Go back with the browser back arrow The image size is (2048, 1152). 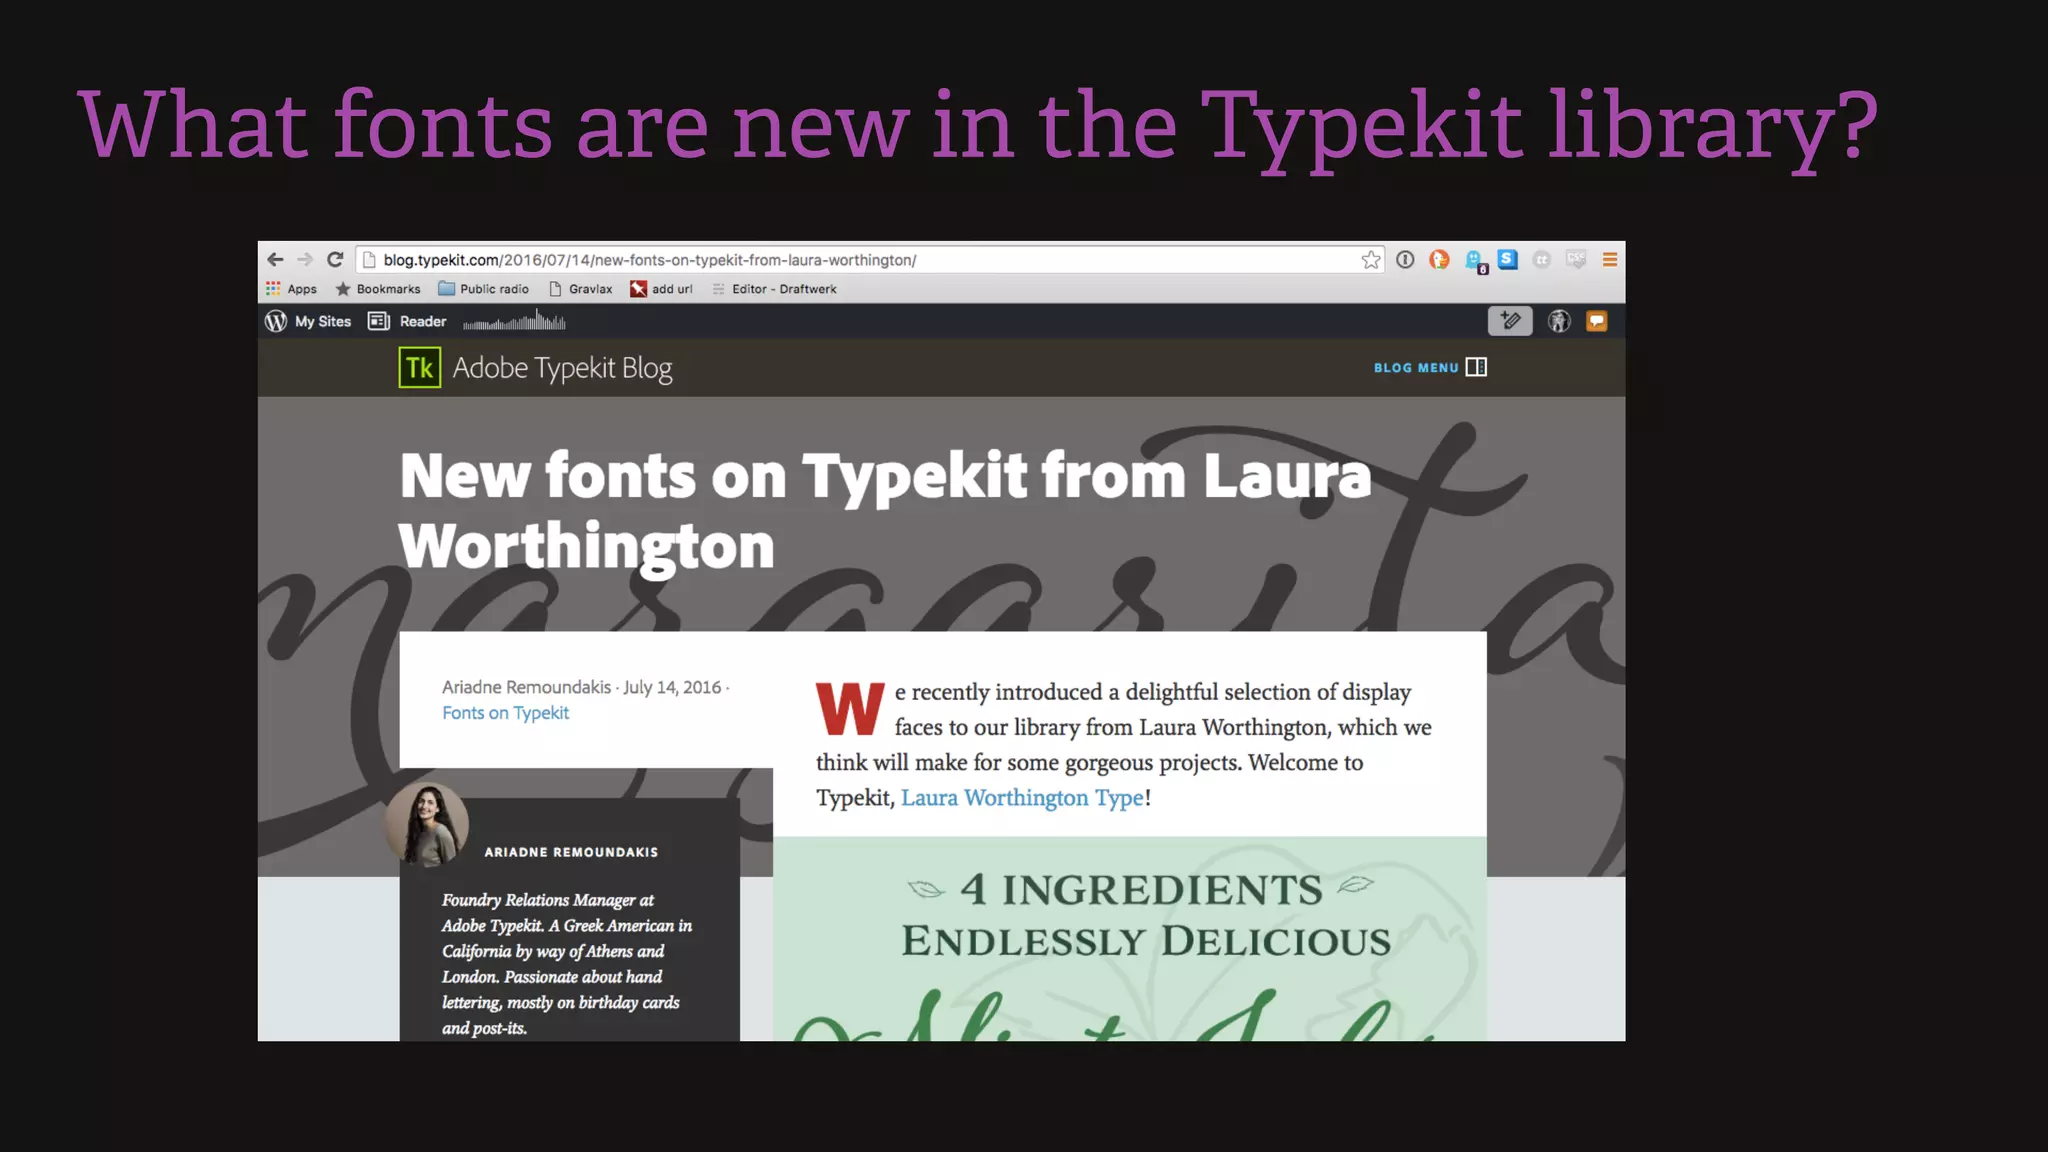[x=276, y=260]
